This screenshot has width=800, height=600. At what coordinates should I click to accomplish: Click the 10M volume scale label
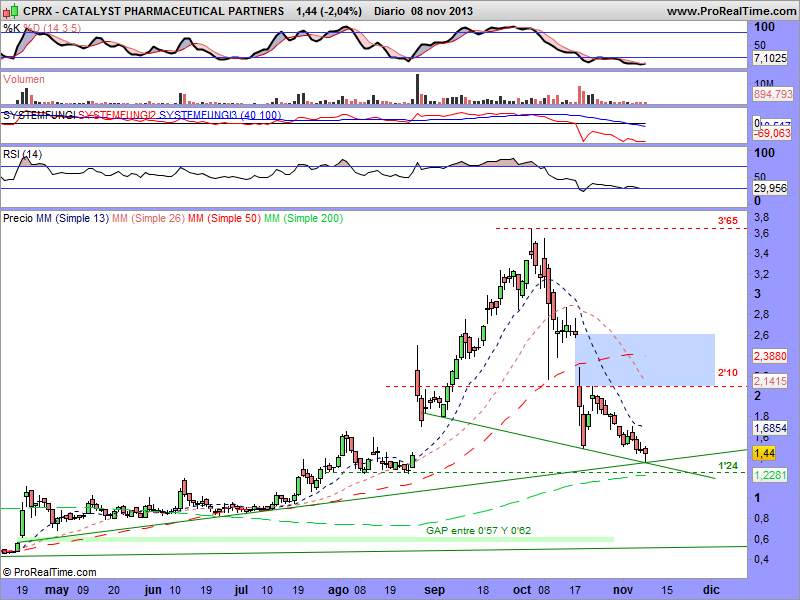[x=764, y=84]
